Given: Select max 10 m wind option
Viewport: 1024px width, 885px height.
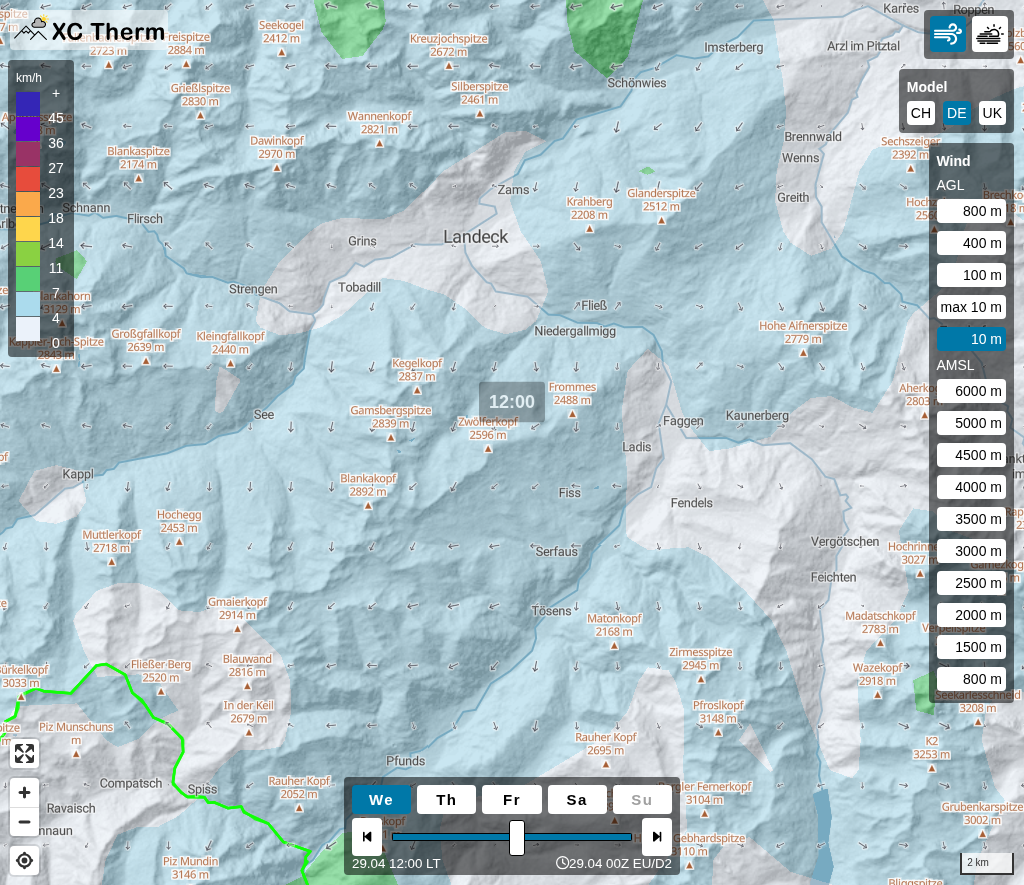Looking at the screenshot, I should point(971,307).
